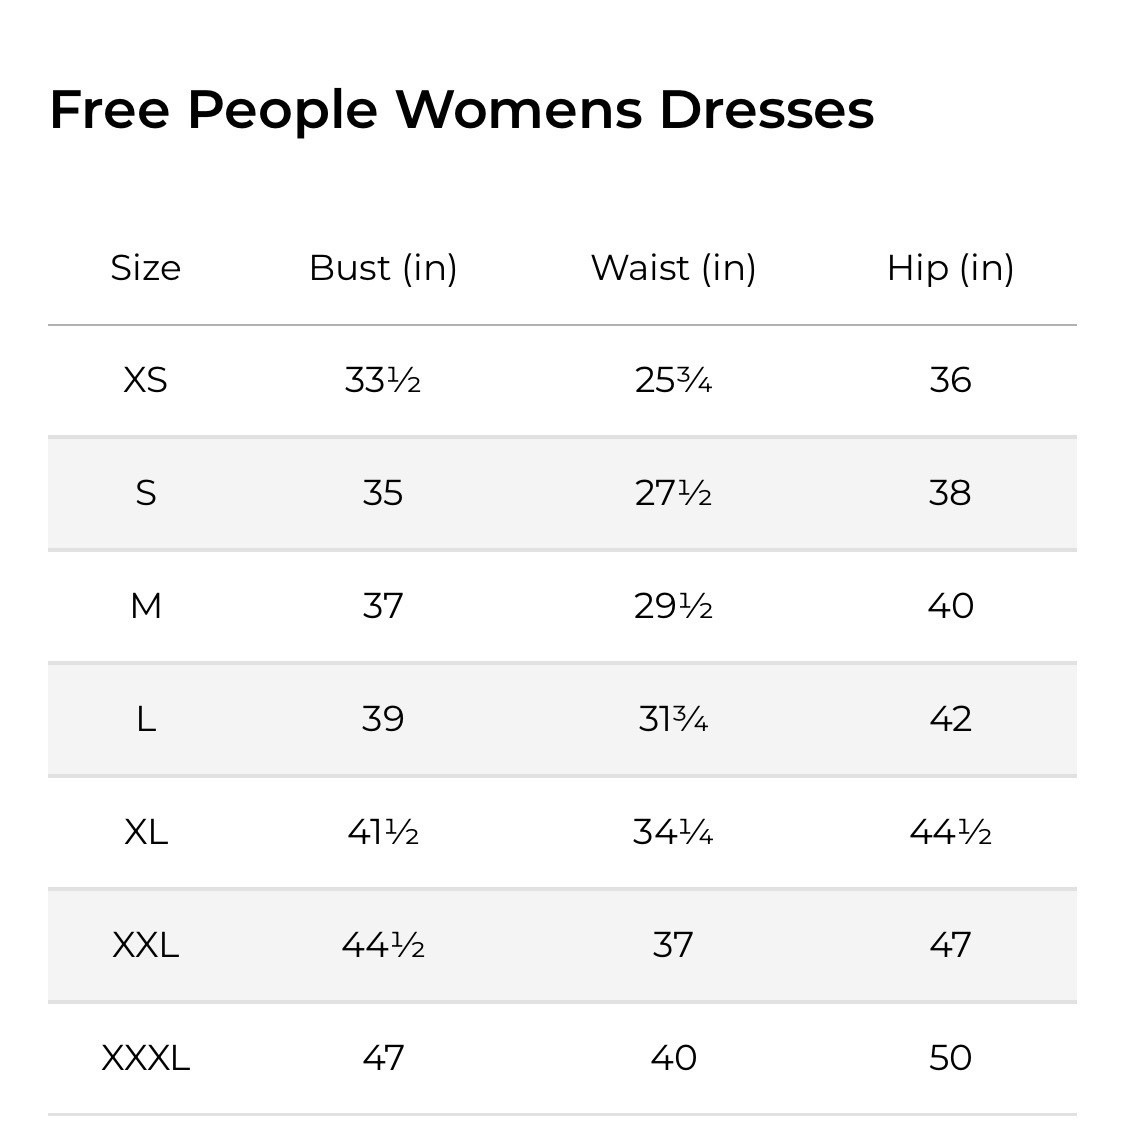This screenshot has height=1143, width=1125.
Task: Select the Waist (in) column header
Action: pos(673,268)
